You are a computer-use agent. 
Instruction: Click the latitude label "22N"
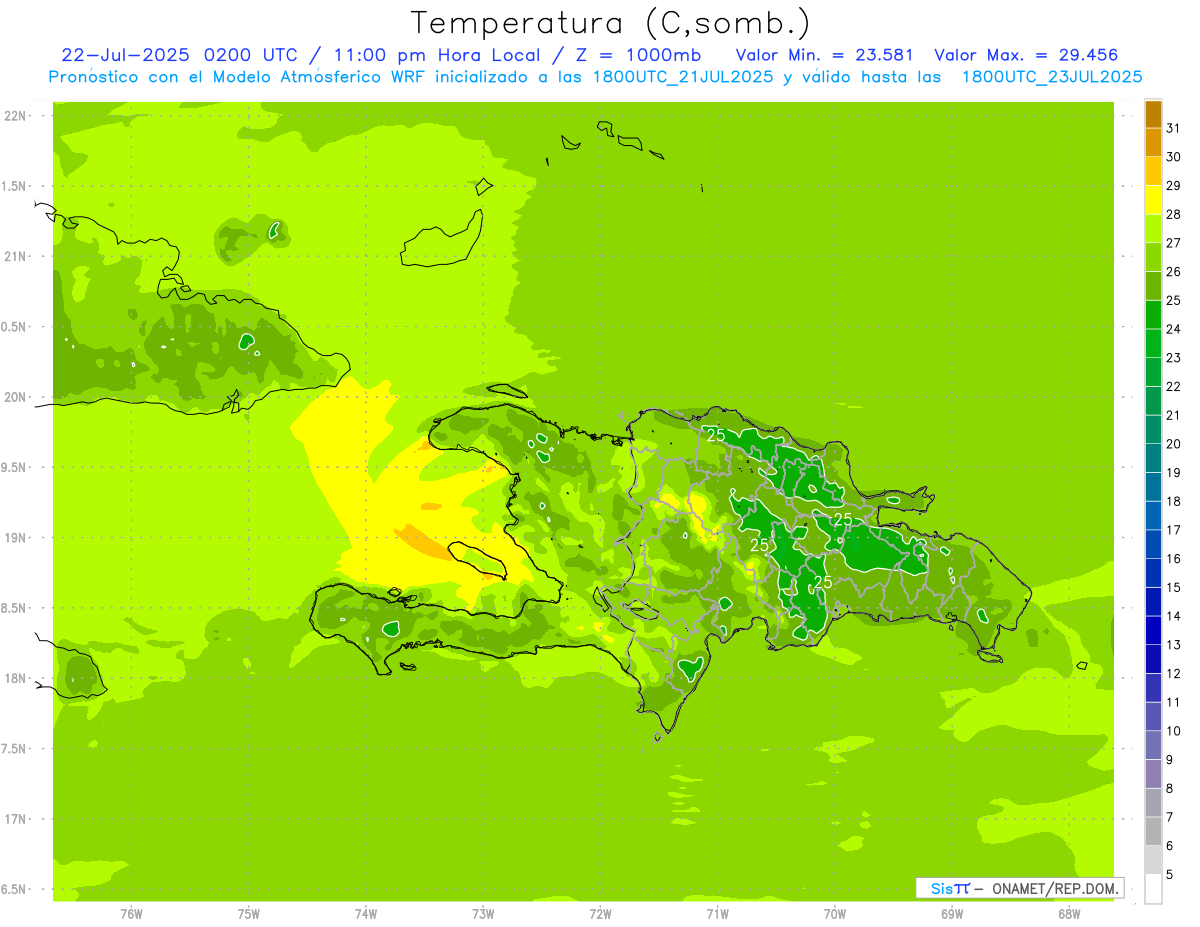[16, 115]
